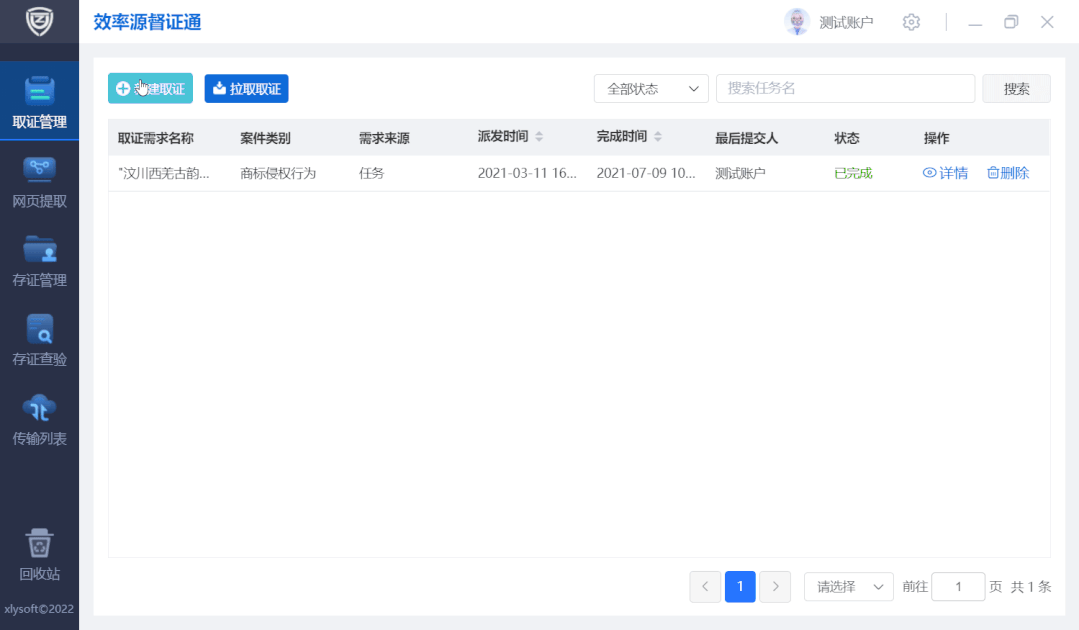Click the 测试账户 user avatar
The image size is (1079, 630).
[797, 21]
